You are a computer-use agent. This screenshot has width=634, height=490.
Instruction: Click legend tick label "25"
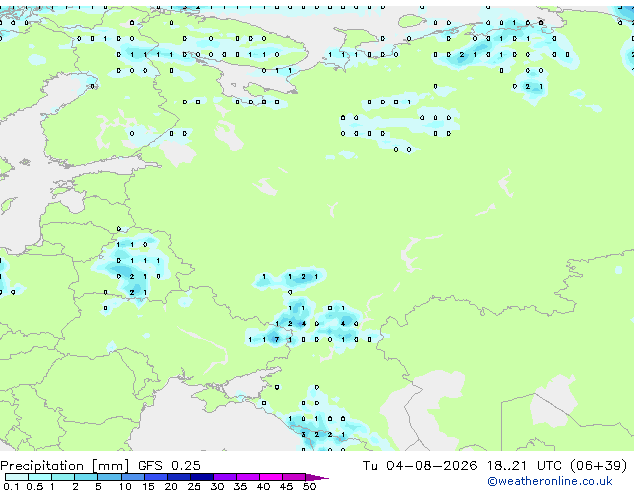pos(194,486)
